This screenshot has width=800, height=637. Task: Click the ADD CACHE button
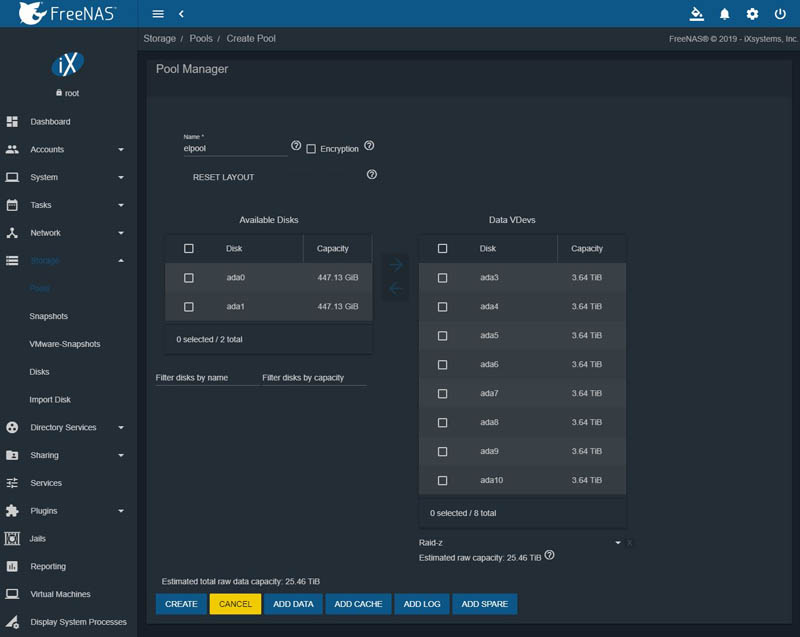pos(358,604)
